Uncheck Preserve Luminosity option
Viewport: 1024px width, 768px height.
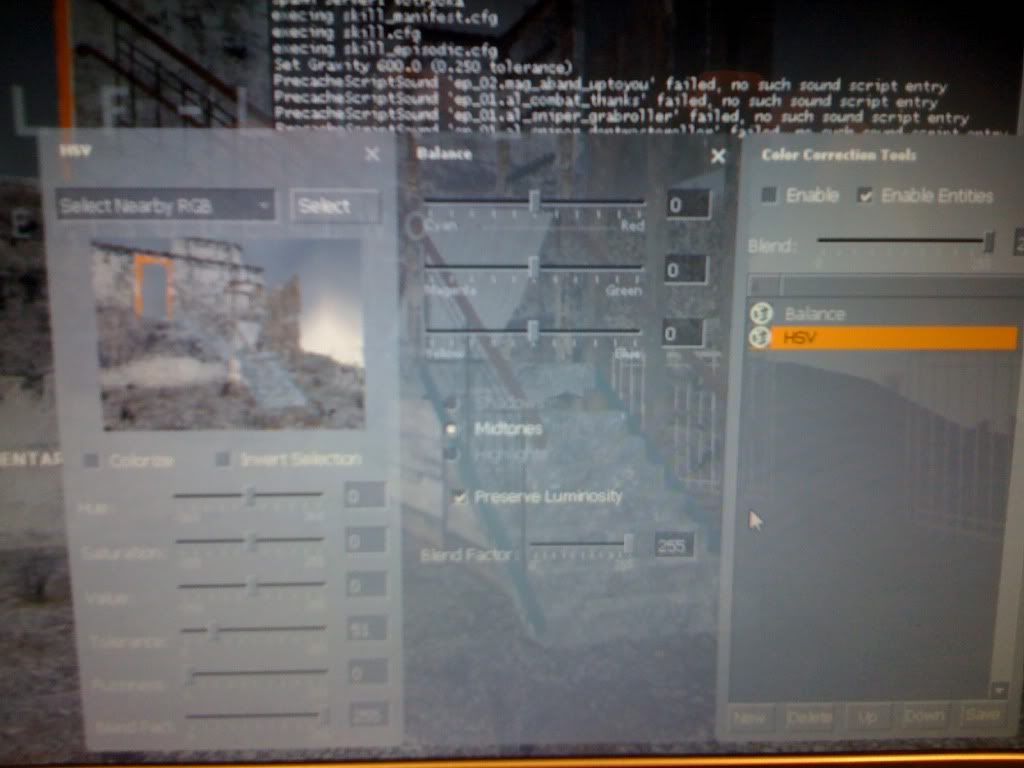tap(460, 496)
